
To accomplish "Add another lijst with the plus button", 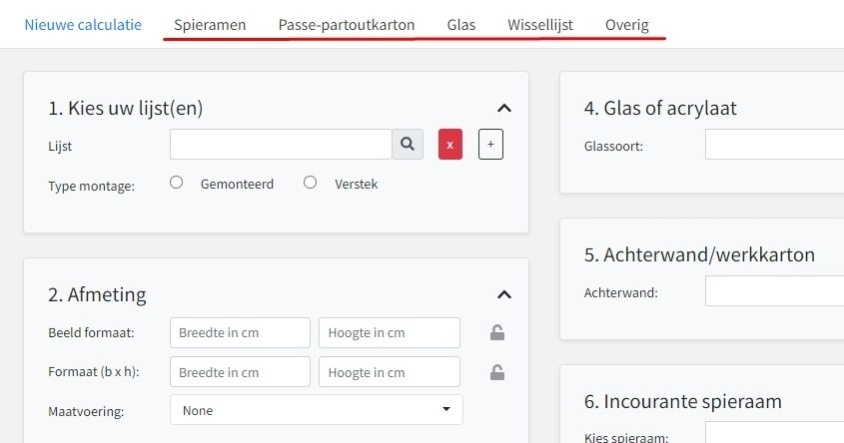I will (x=490, y=144).
